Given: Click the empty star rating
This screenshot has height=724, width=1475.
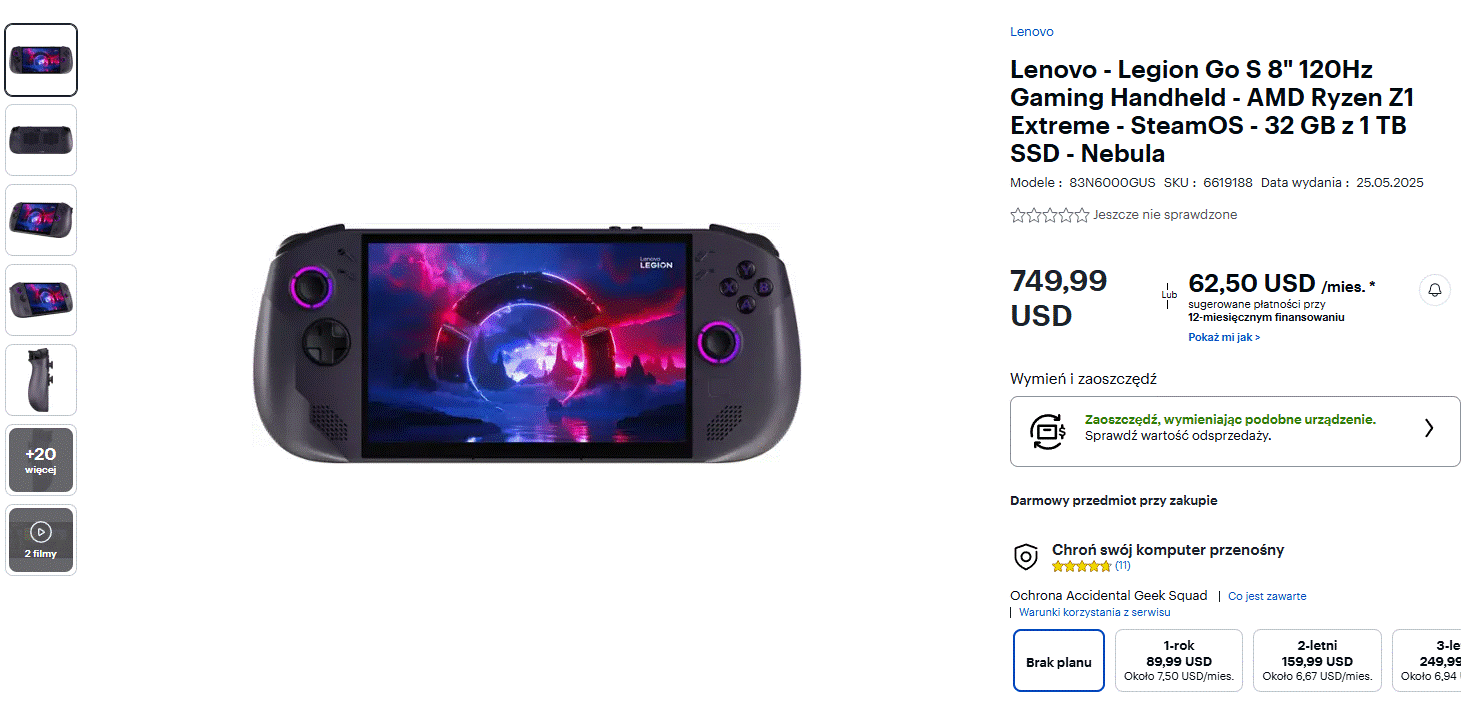Looking at the screenshot, I should tap(1049, 215).
